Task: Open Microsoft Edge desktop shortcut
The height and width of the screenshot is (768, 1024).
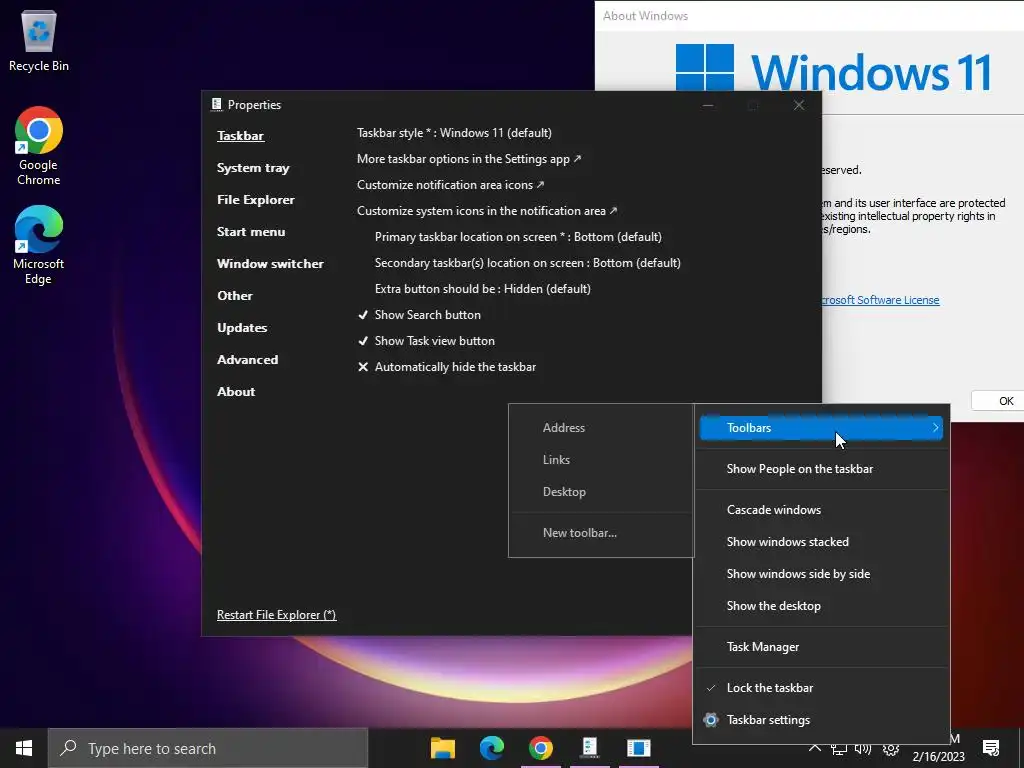Action: (x=39, y=245)
